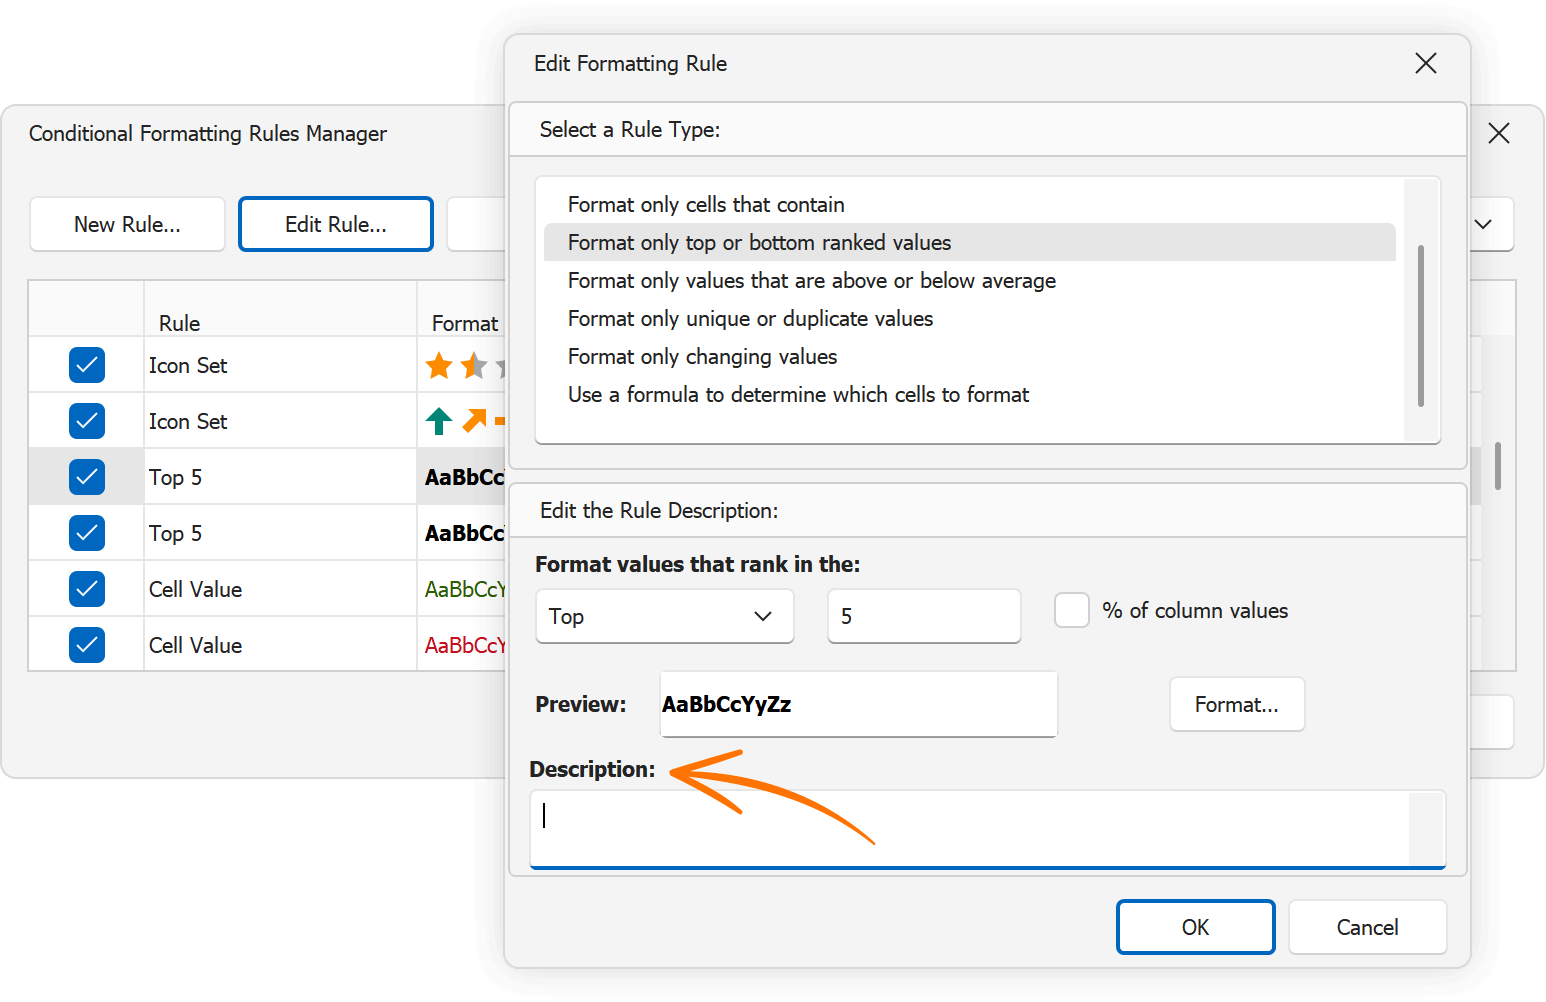This screenshot has height=1002, width=1546.
Task: Toggle the % of column values checkbox
Action: click(x=1072, y=611)
